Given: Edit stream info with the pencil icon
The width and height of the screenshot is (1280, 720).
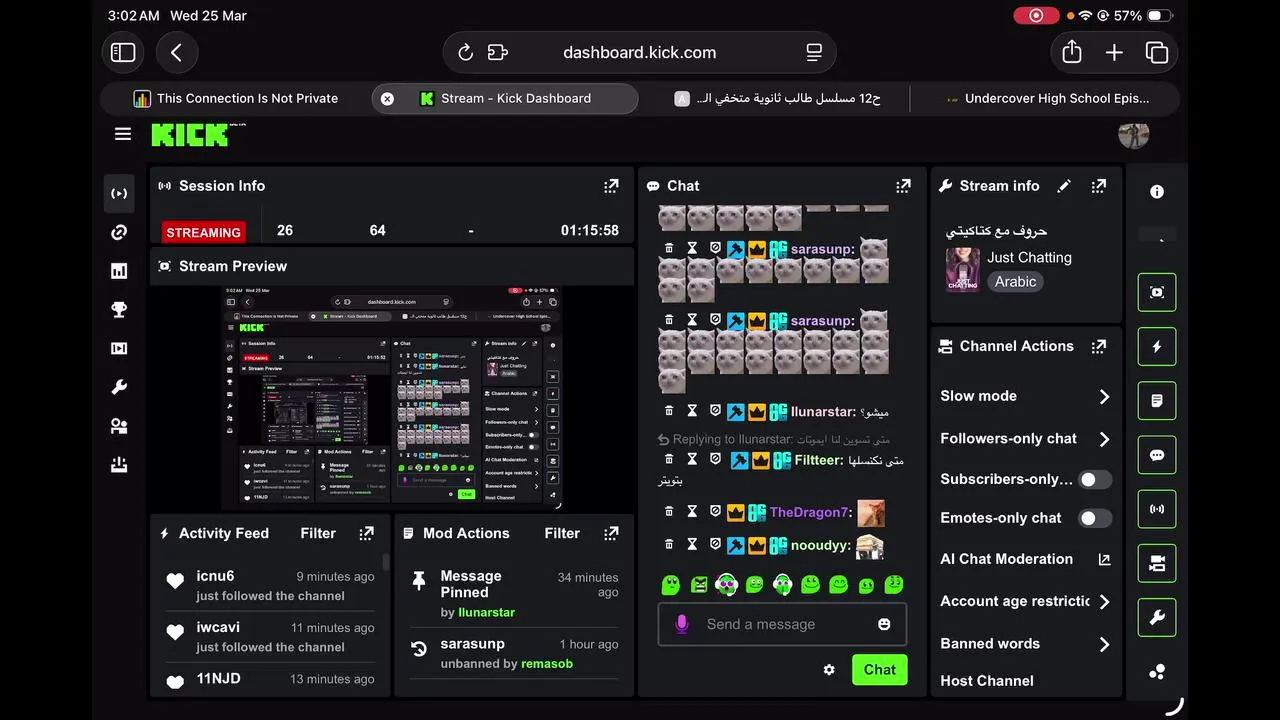Looking at the screenshot, I should pyautogui.click(x=1064, y=186).
